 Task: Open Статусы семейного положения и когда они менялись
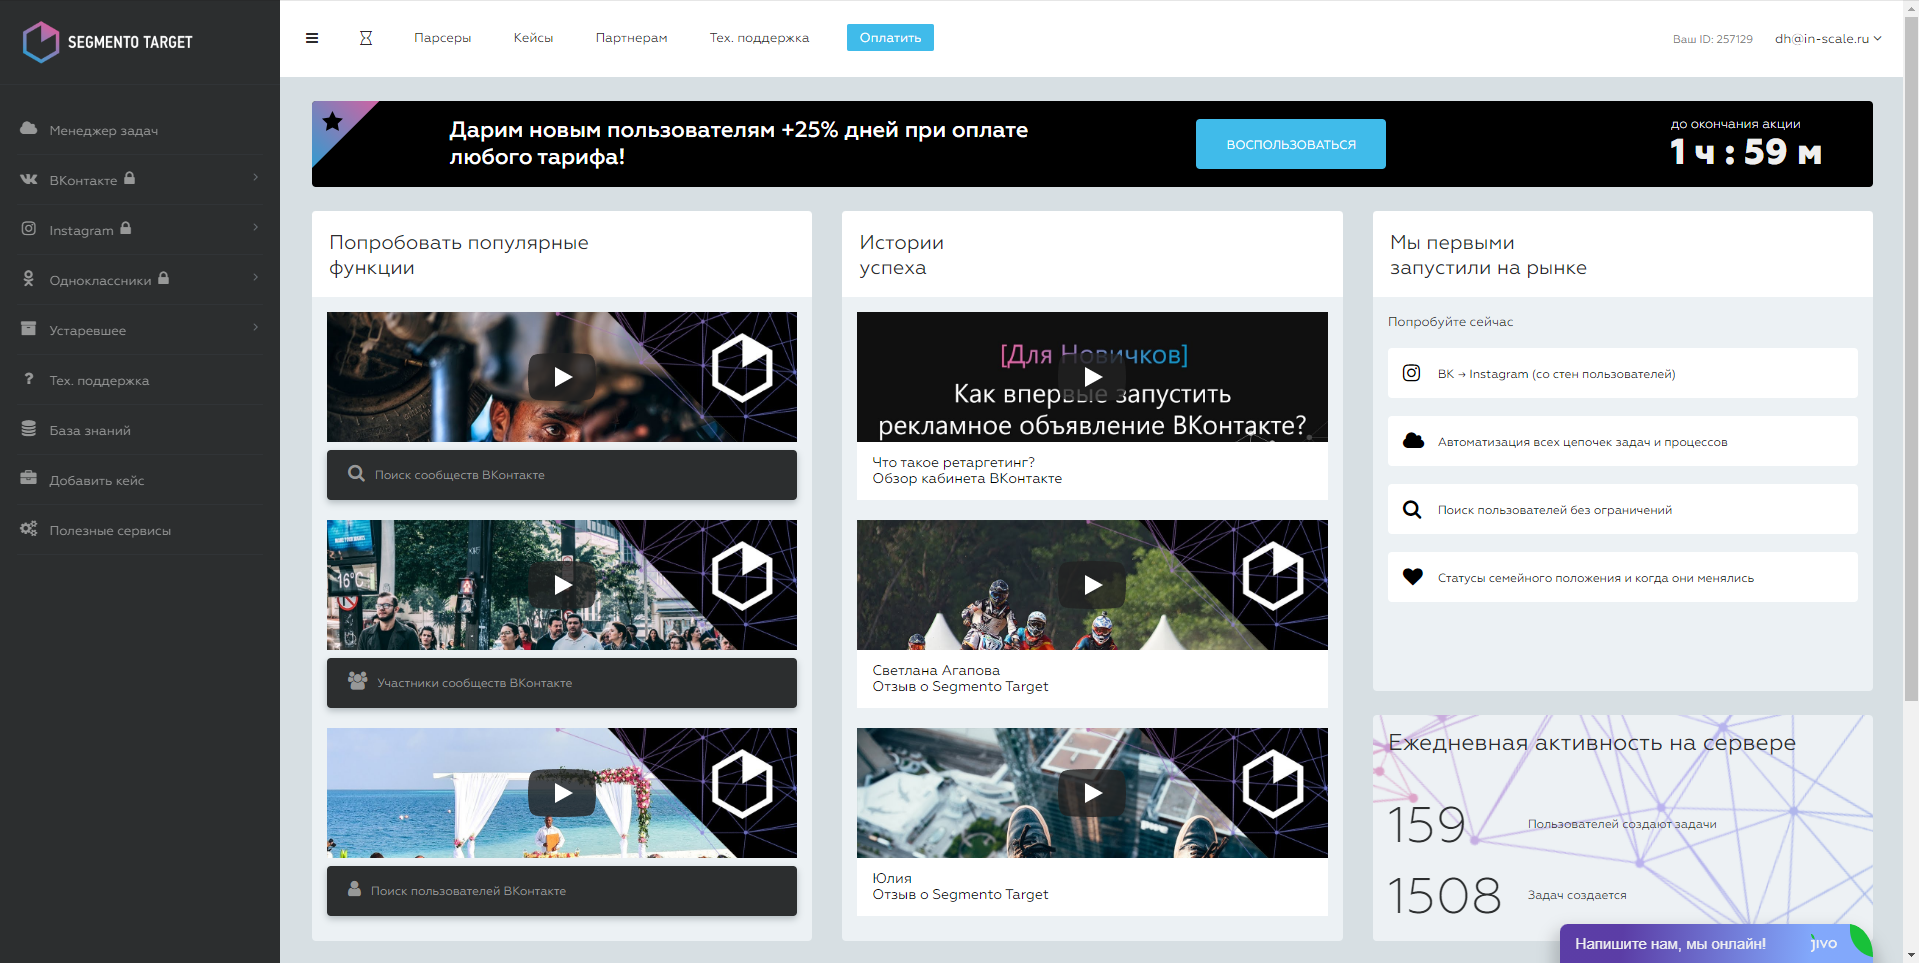pyautogui.click(x=1622, y=577)
